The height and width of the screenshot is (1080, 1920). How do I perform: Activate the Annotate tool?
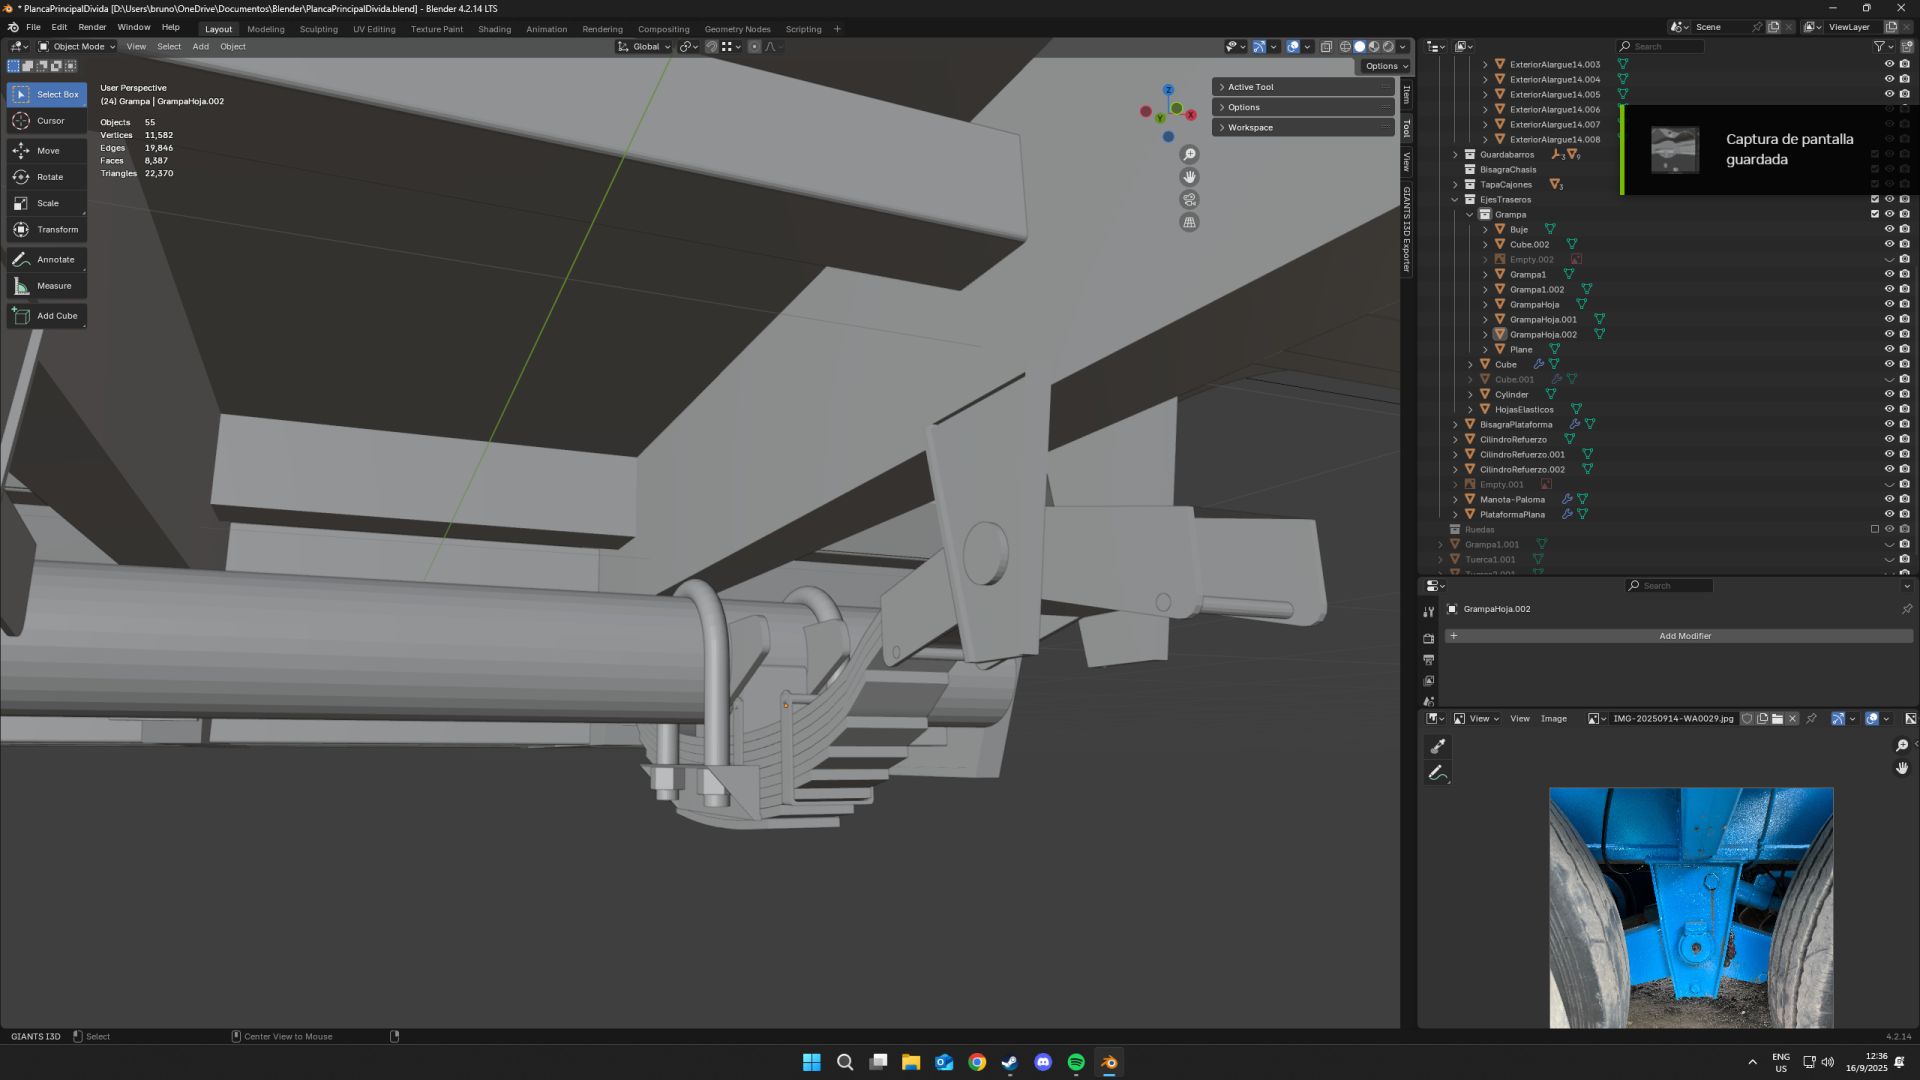46,259
